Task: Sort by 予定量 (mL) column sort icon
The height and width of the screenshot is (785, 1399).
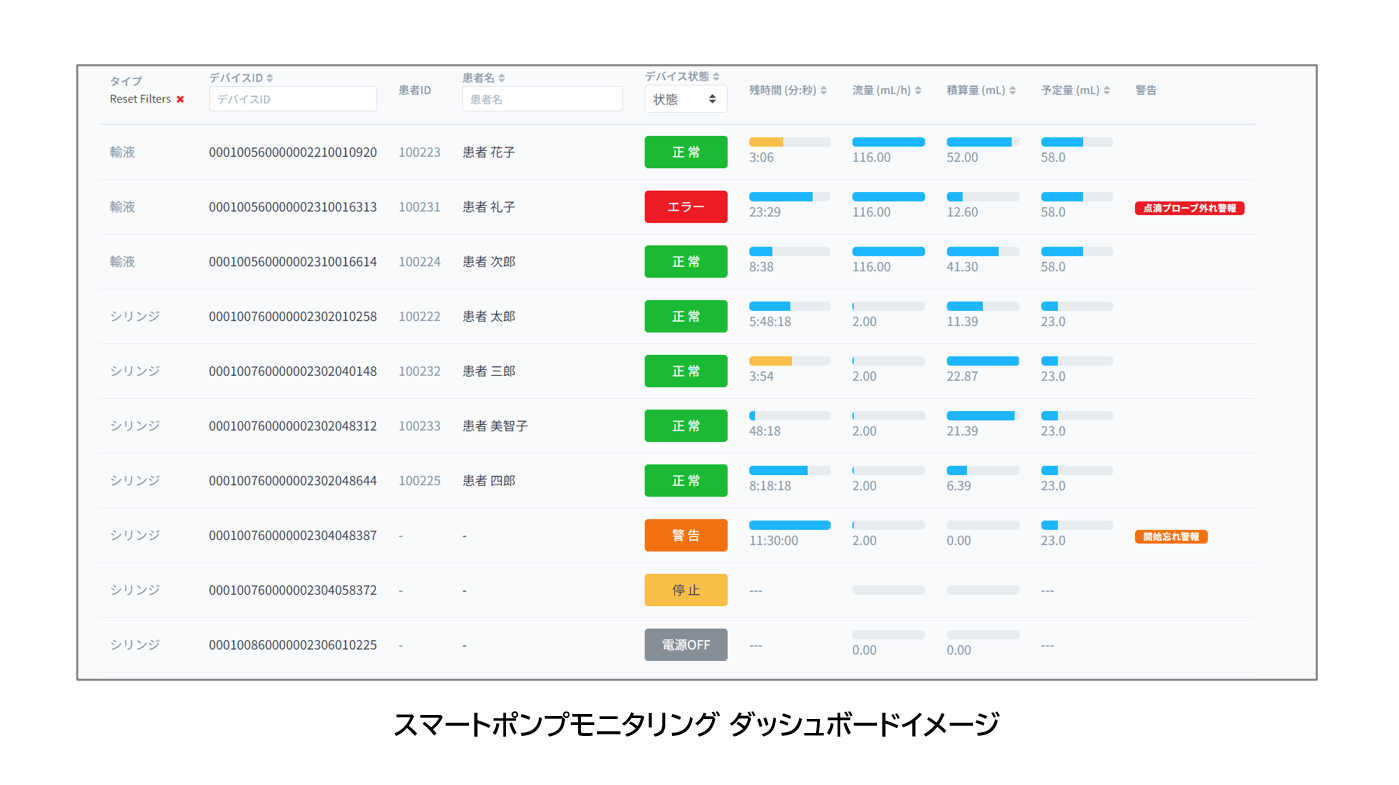Action: (1107, 90)
